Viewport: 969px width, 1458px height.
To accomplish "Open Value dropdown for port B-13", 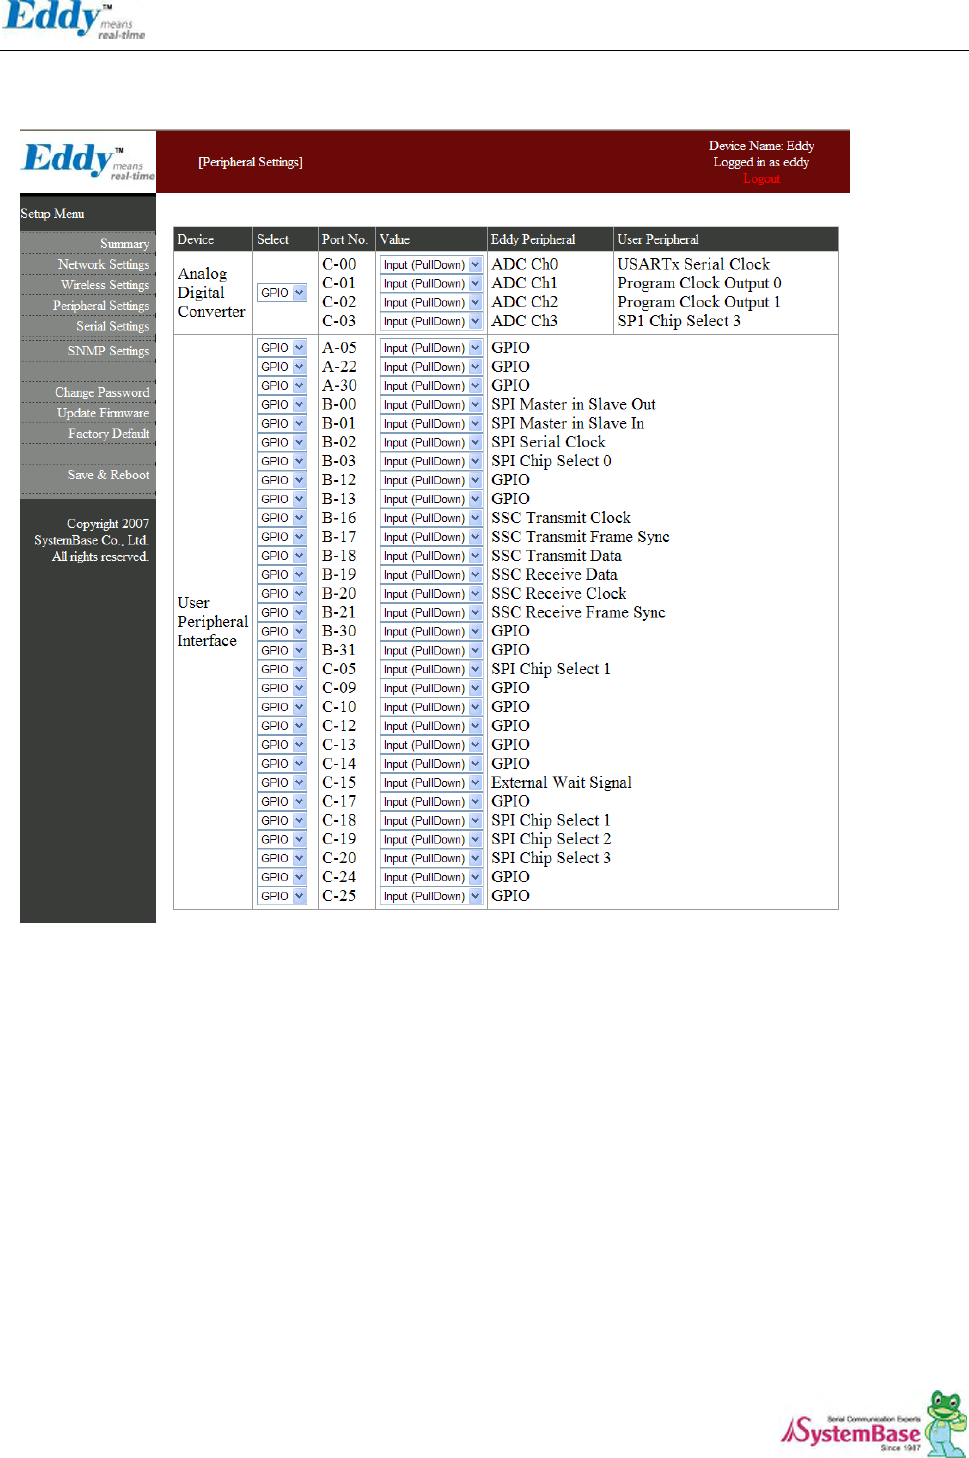I will tap(431, 499).
